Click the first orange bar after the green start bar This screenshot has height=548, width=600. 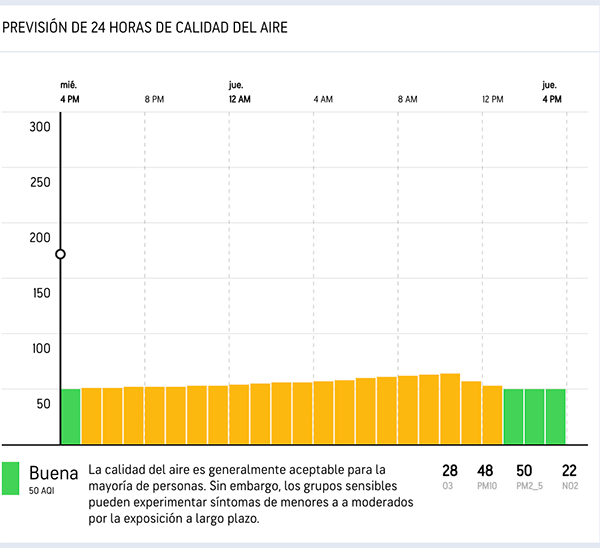(91, 416)
